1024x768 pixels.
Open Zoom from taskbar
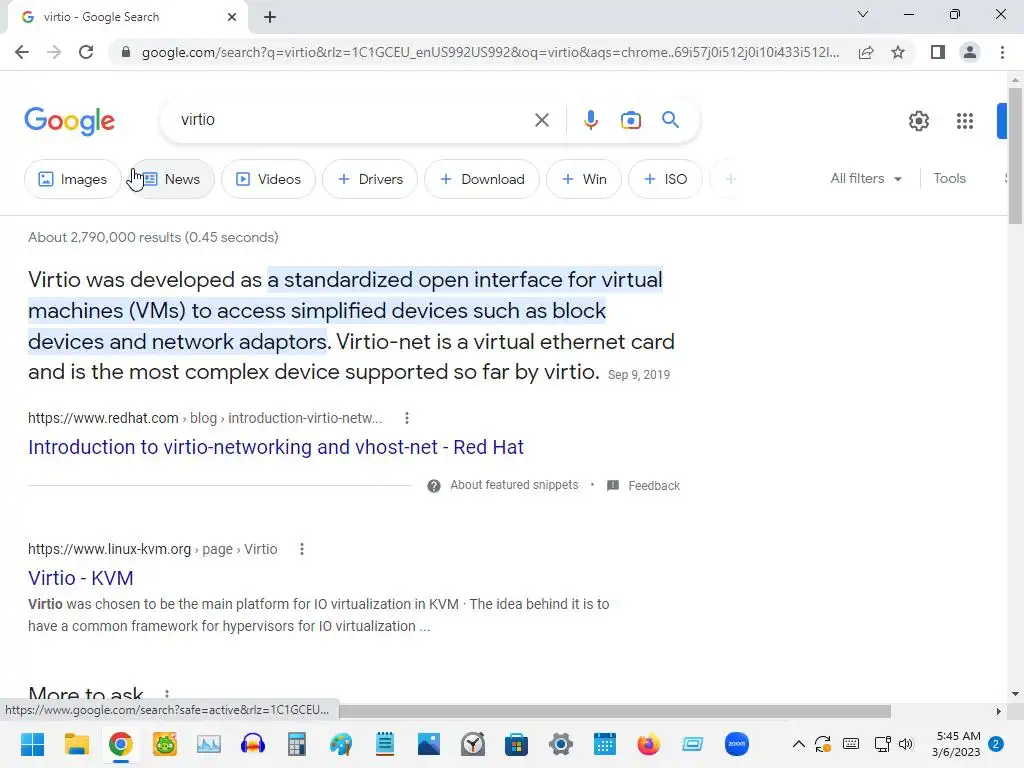737,744
